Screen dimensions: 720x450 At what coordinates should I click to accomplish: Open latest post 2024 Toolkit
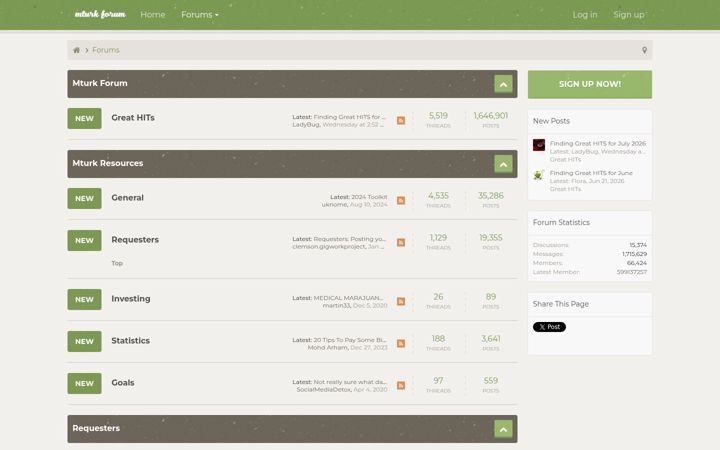(x=369, y=197)
